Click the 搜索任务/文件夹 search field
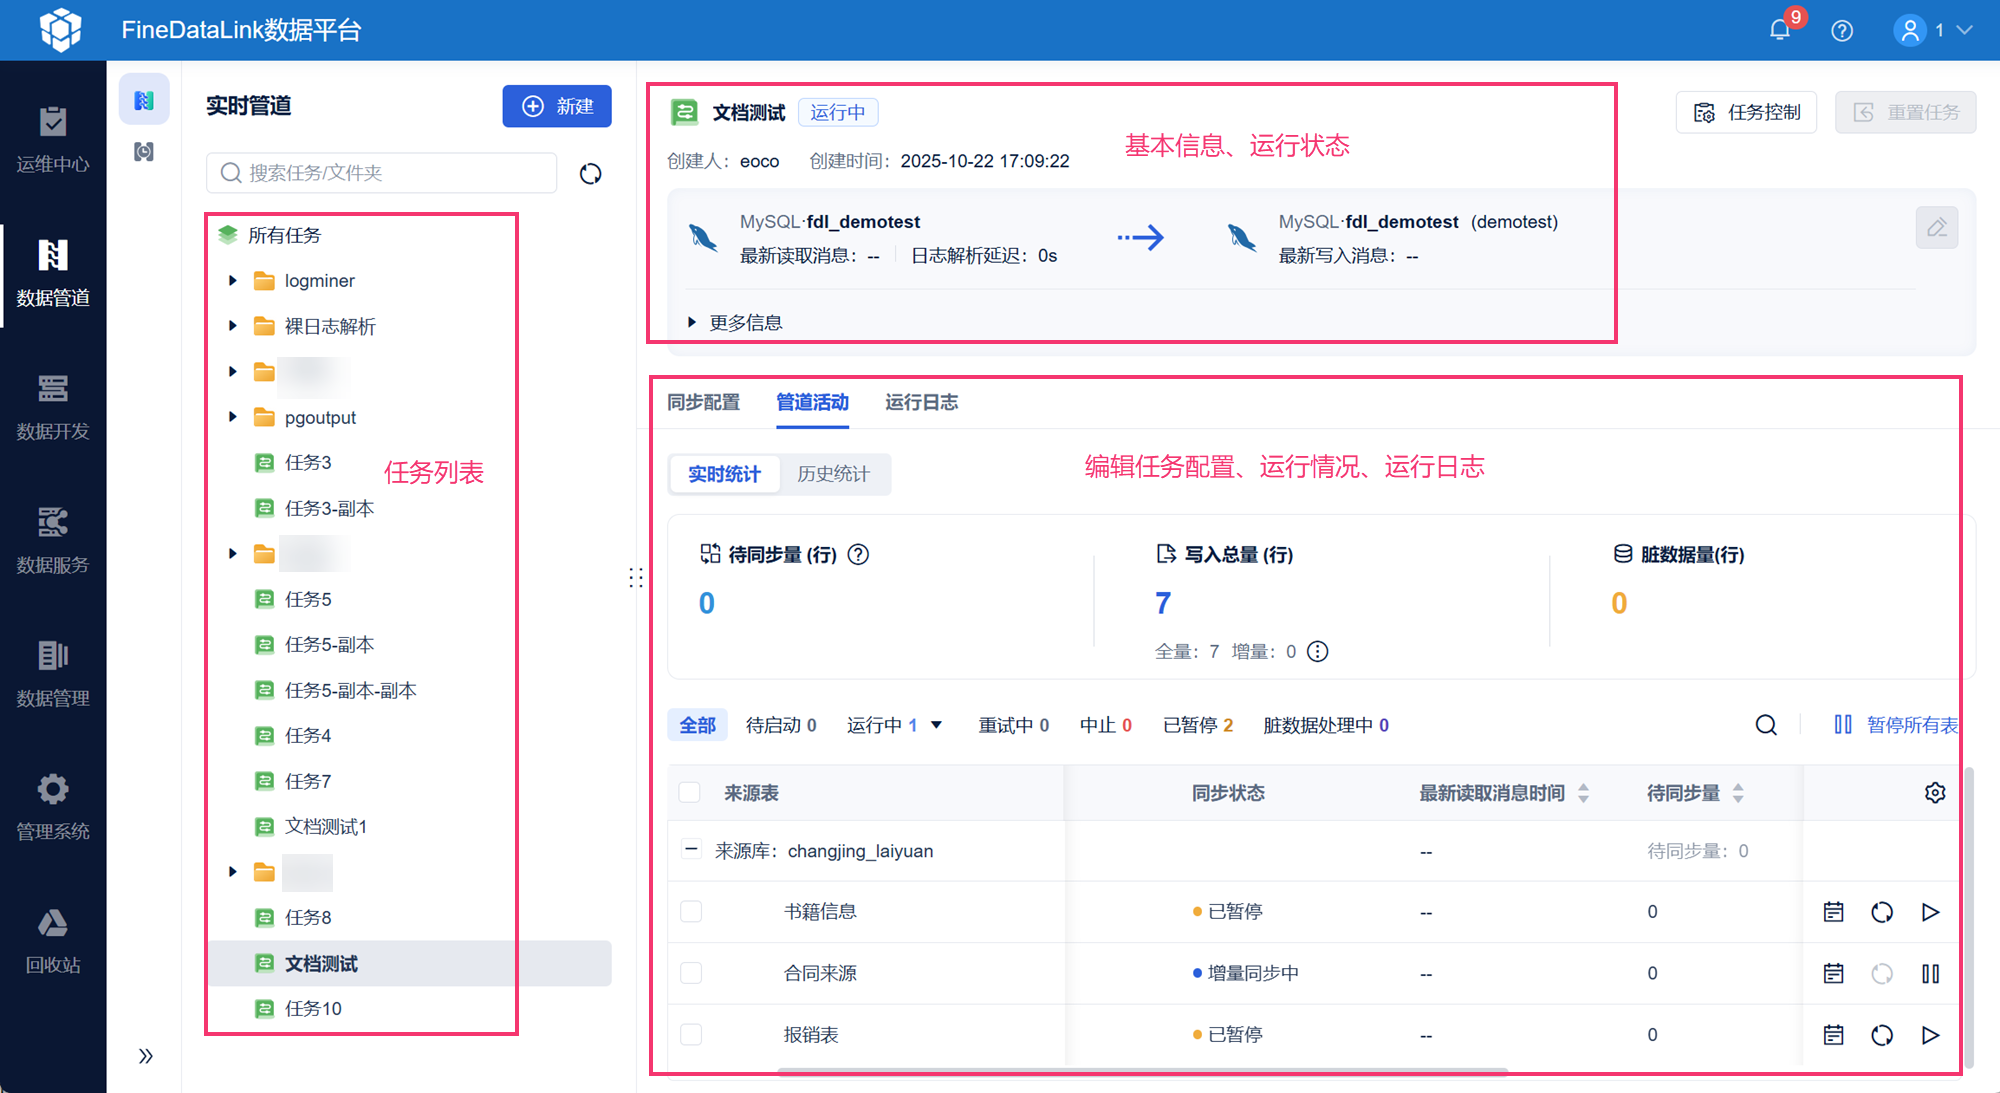This screenshot has width=2000, height=1093. (x=382, y=173)
